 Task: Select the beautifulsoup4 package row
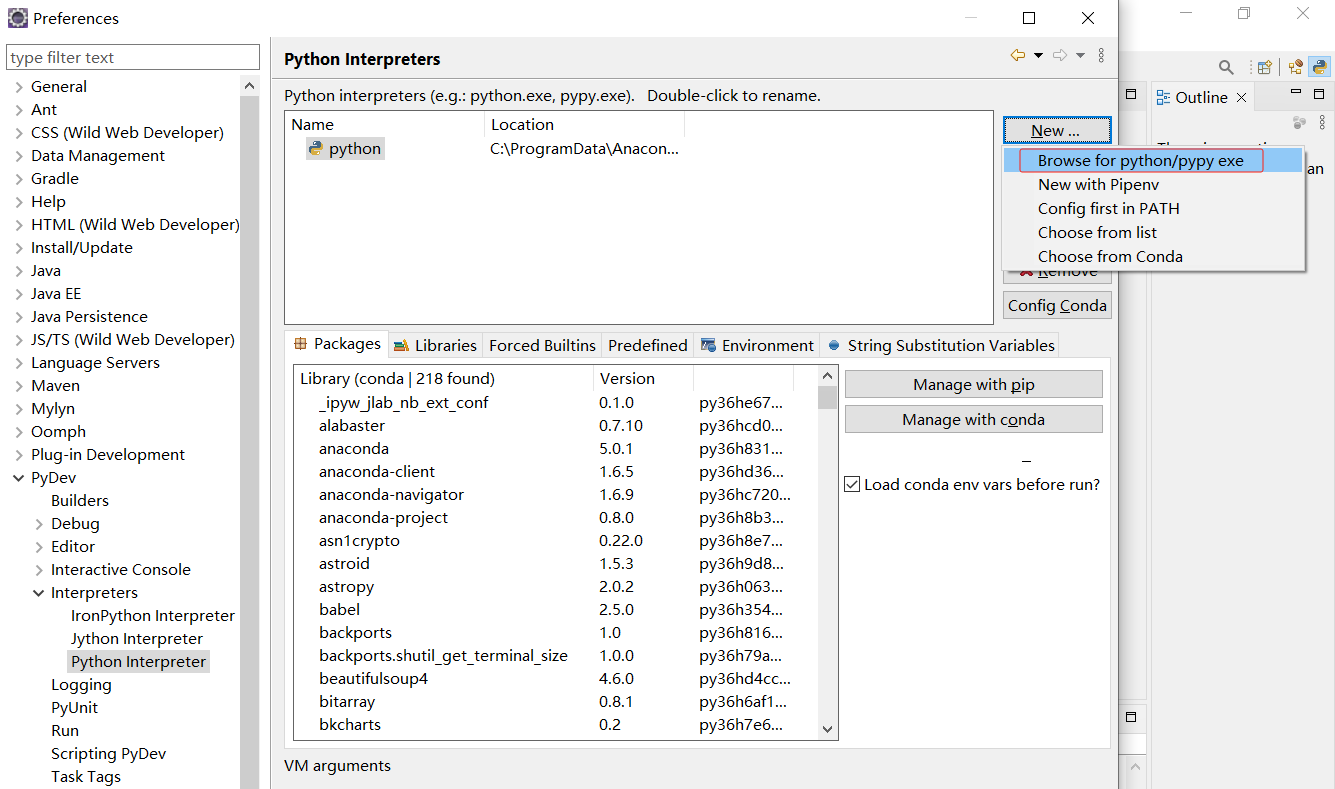(556, 679)
